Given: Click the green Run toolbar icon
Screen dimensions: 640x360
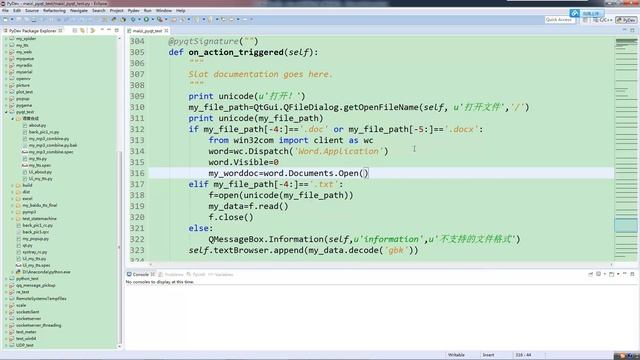Looking at the screenshot, I should [x=146, y=20].
